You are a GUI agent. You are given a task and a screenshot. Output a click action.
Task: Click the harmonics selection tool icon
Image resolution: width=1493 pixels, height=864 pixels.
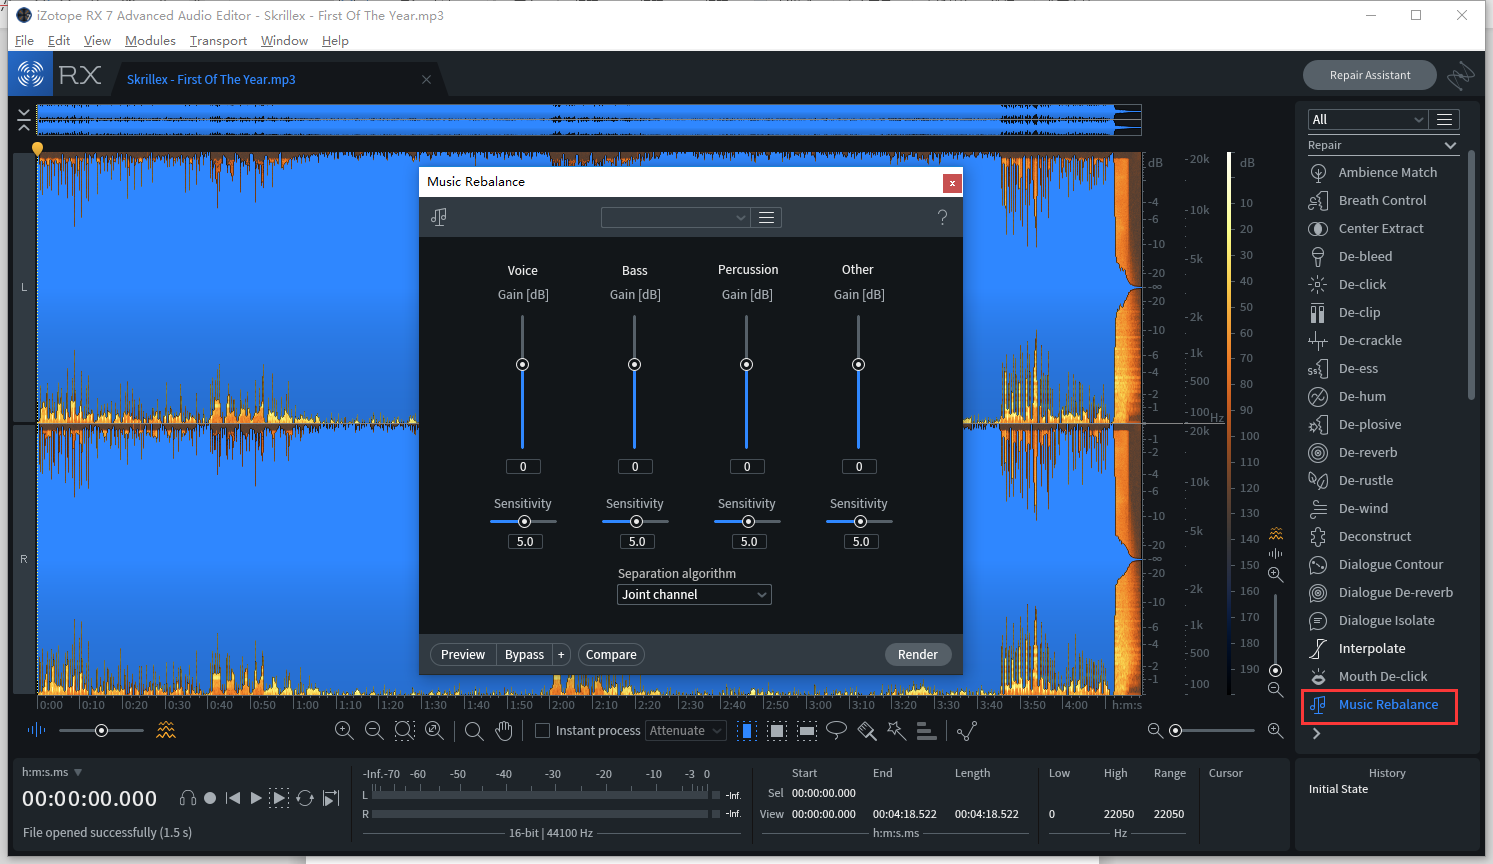click(x=926, y=731)
